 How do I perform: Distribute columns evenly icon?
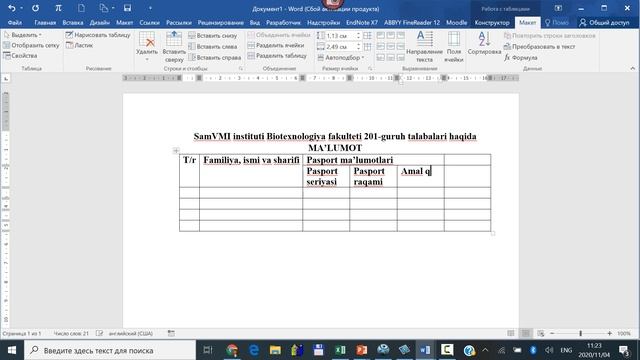(x=367, y=47)
